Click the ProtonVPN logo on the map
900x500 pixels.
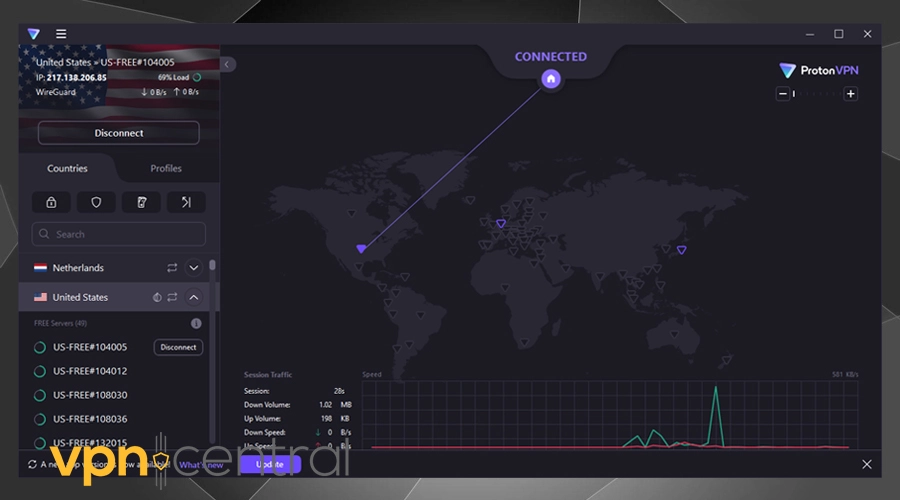(818, 71)
